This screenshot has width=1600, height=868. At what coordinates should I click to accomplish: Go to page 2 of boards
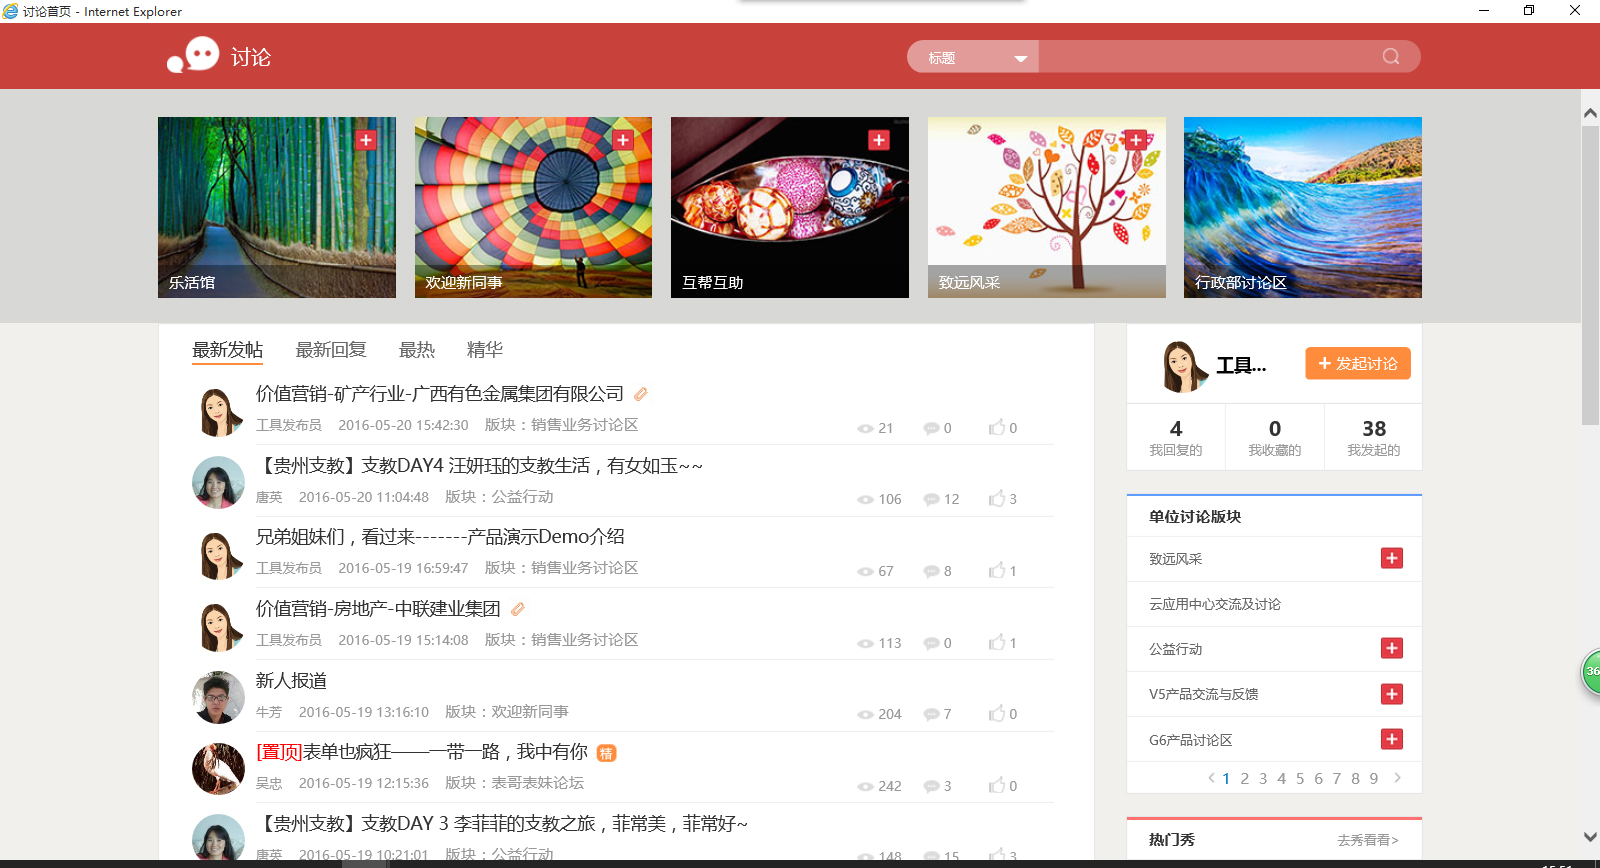[1245, 778]
